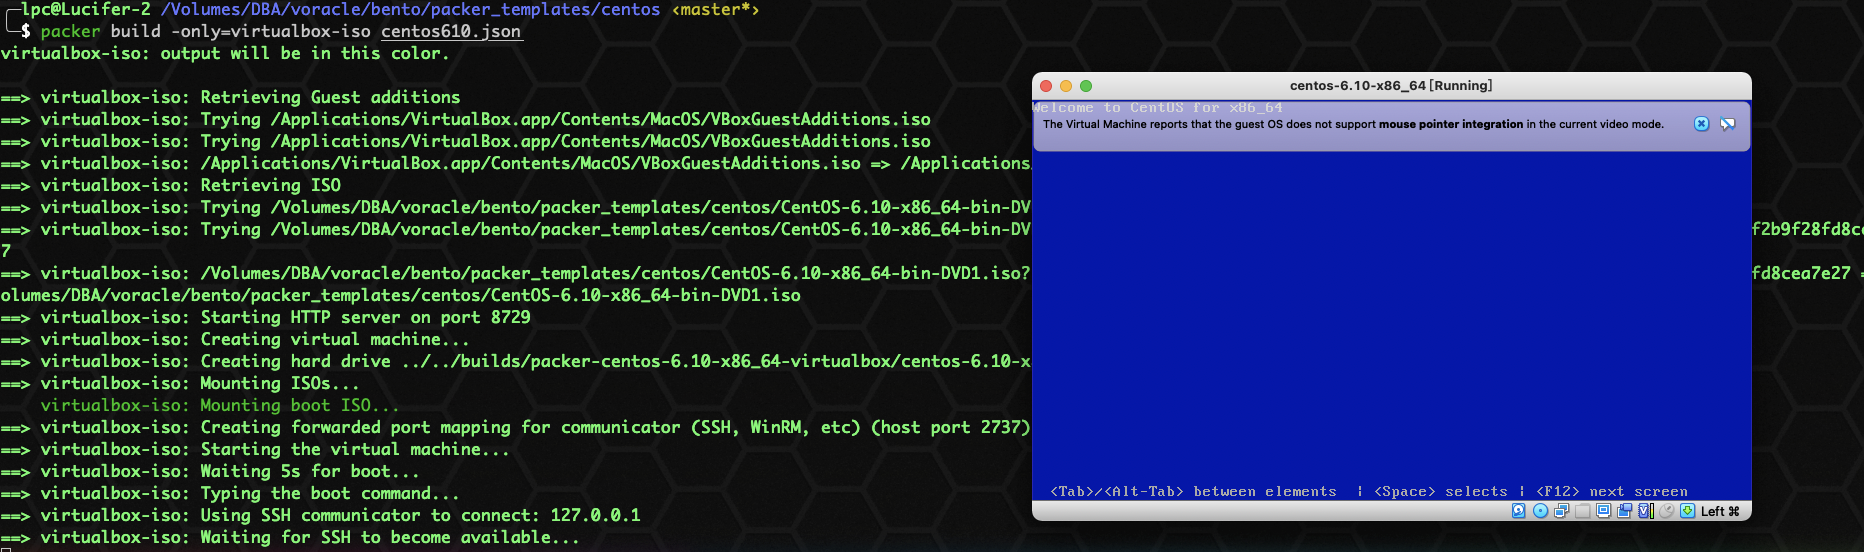This screenshot has height=552, width=1864.
Task: Dismiss the mouse pointer integration notification
Action: 1701,124
